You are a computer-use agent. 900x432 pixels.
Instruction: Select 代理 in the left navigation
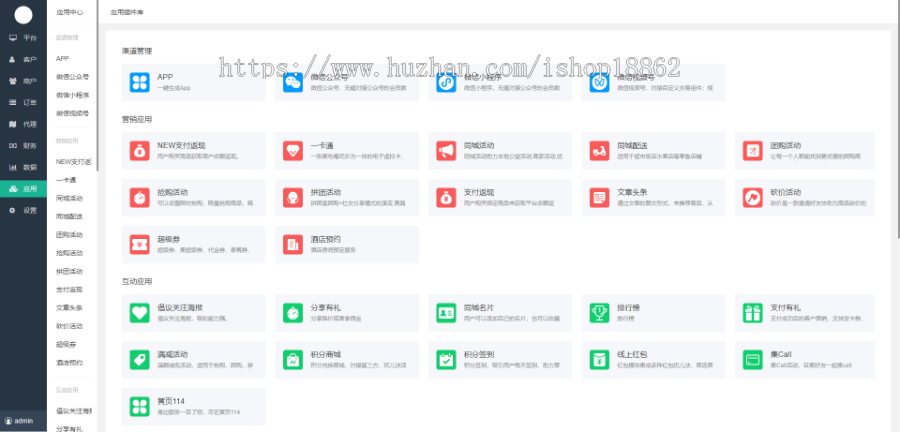point(23,124)
